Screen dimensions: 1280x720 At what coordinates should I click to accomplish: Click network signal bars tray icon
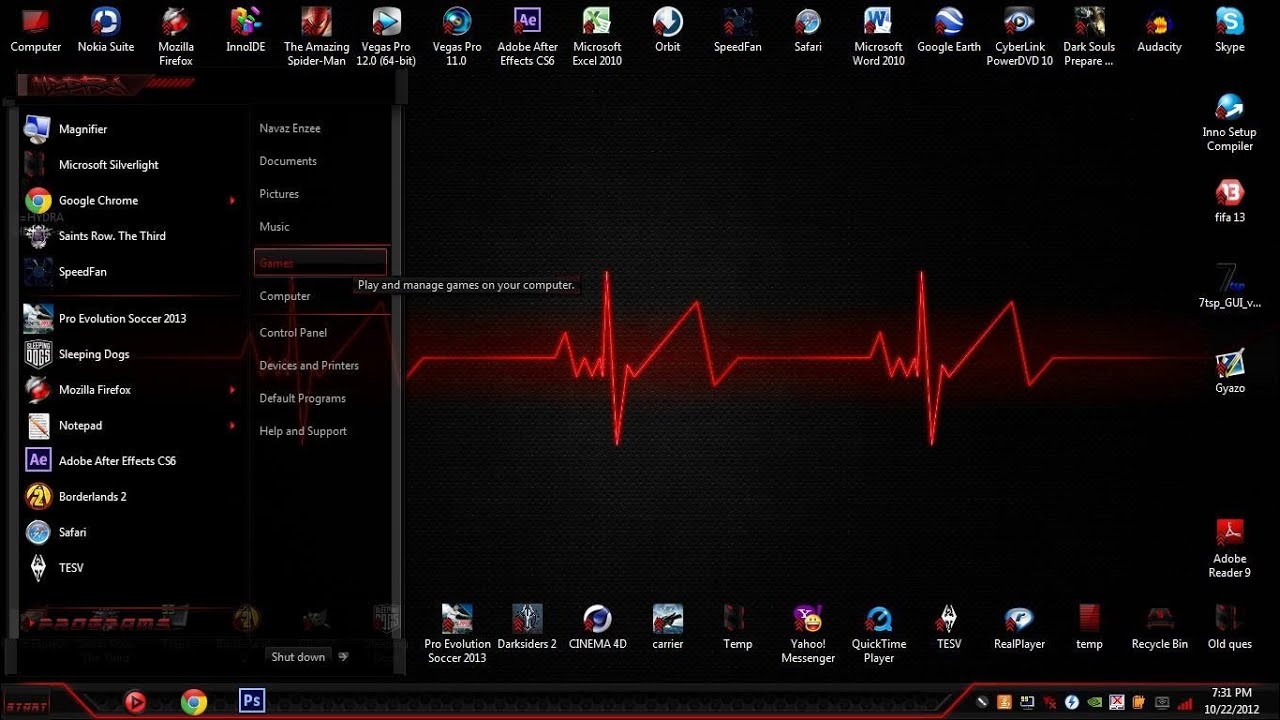tap(1183, 702)
